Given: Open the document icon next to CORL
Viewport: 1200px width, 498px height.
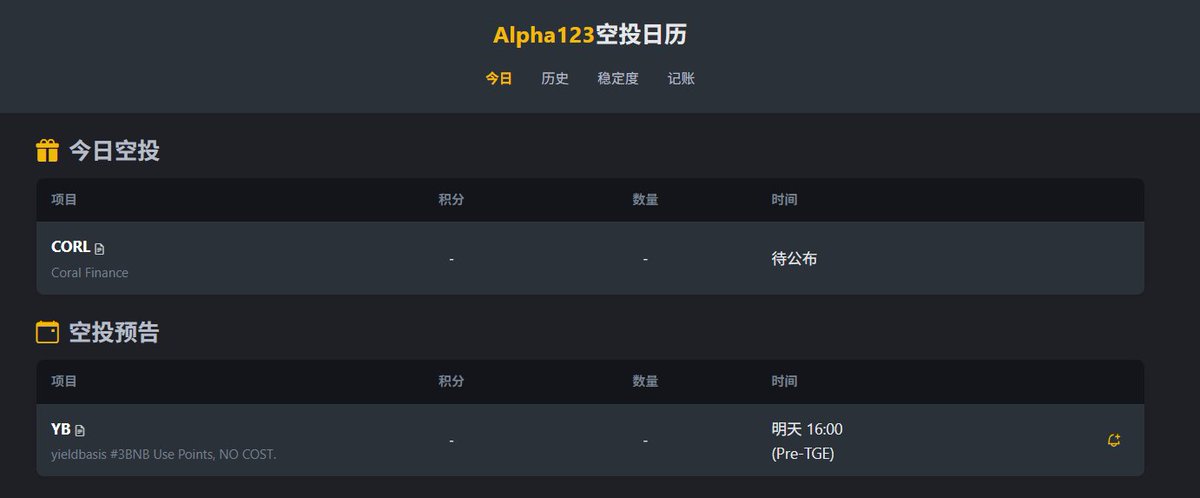Looking at the screenshot, I should (99, 248).
